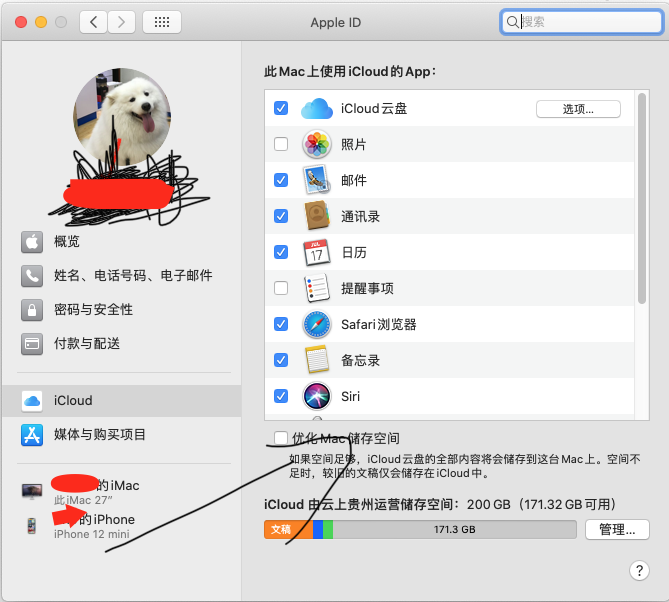The width and height of the screenshot is (669, 602).
Task: Select the 的iPhone device entry
Action: tap(122, 525)
